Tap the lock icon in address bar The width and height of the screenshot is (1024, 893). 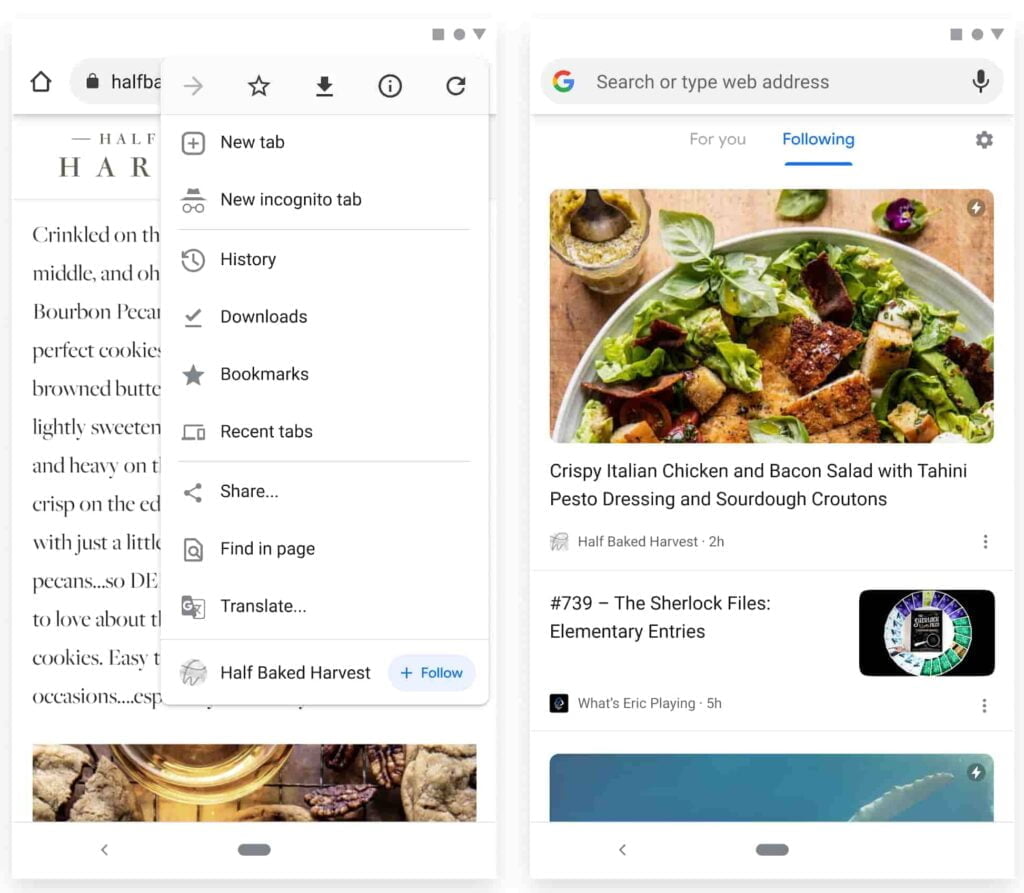click(93, 81)
